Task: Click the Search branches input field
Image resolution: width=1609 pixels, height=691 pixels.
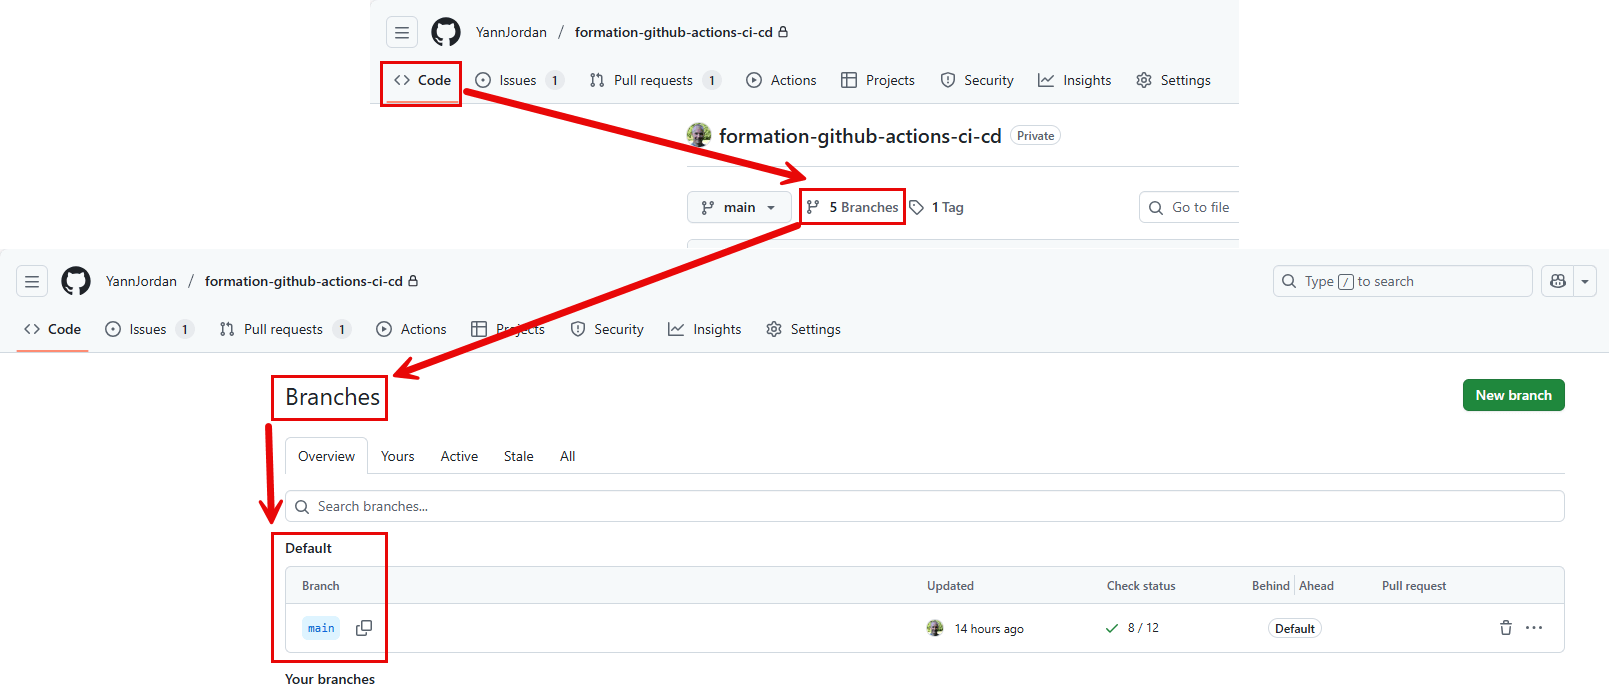Action: 924,506
